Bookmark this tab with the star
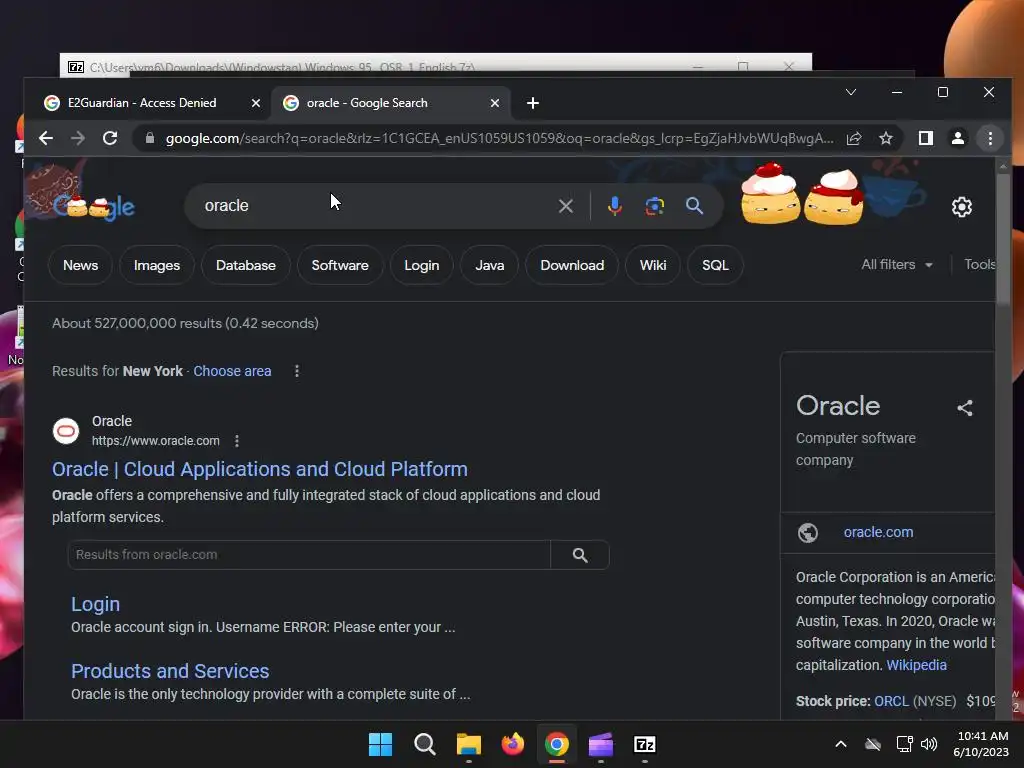Image resolution: width=1024 pixels, height=768 pixels. point(886,138)
